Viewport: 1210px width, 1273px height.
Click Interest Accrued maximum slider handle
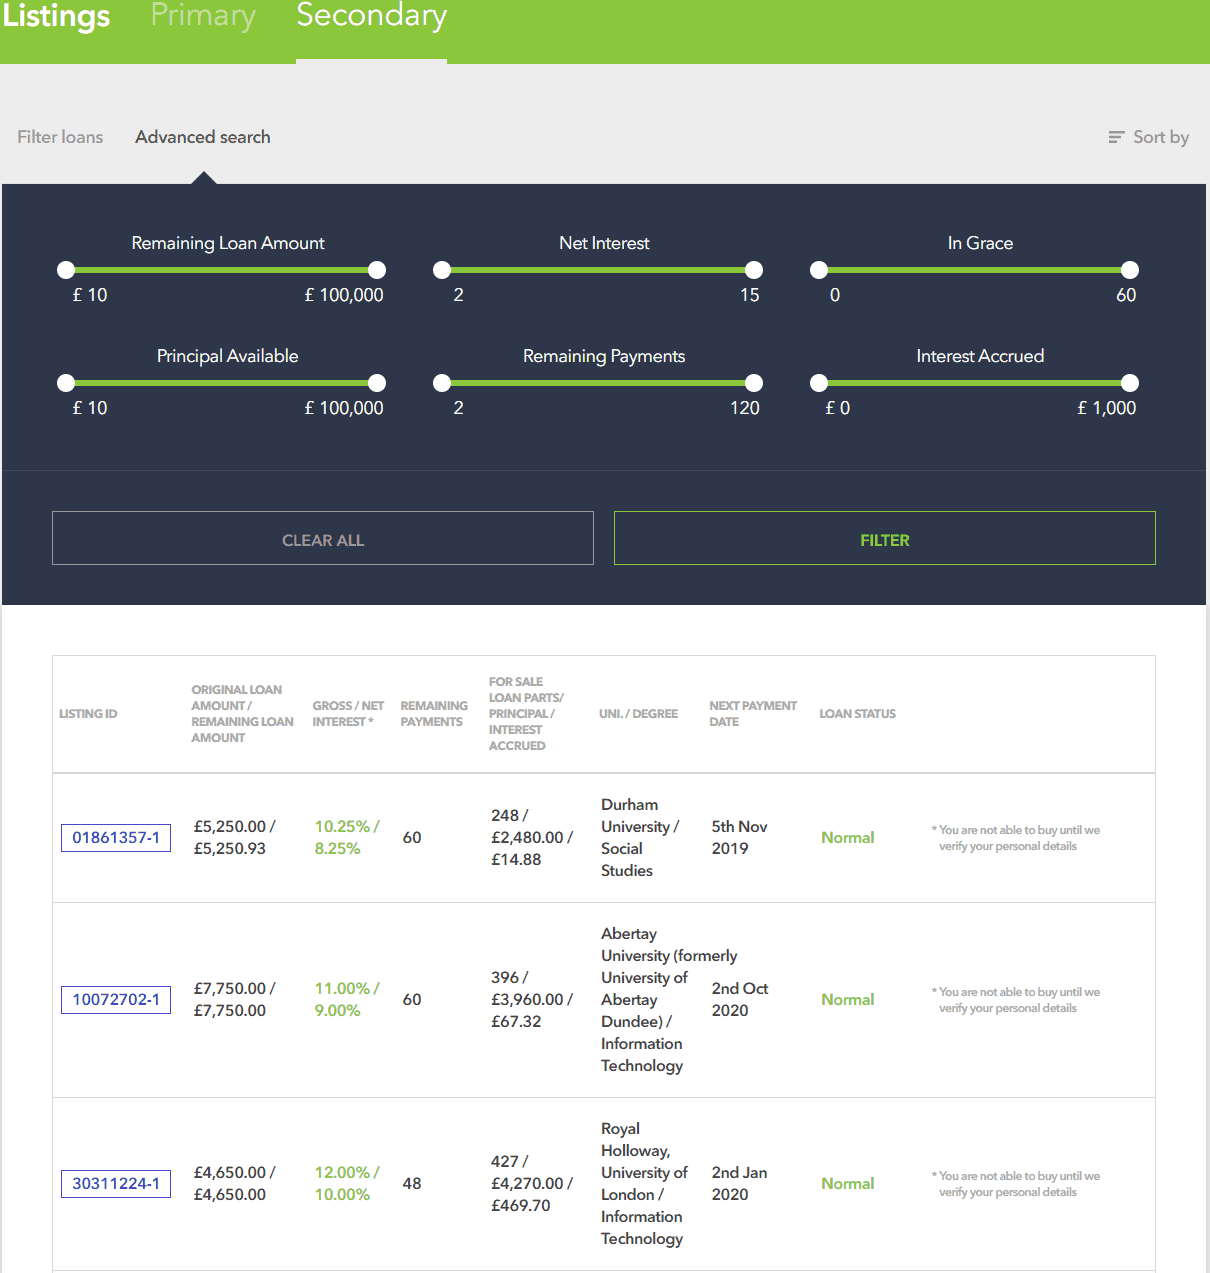(1130, 383)
